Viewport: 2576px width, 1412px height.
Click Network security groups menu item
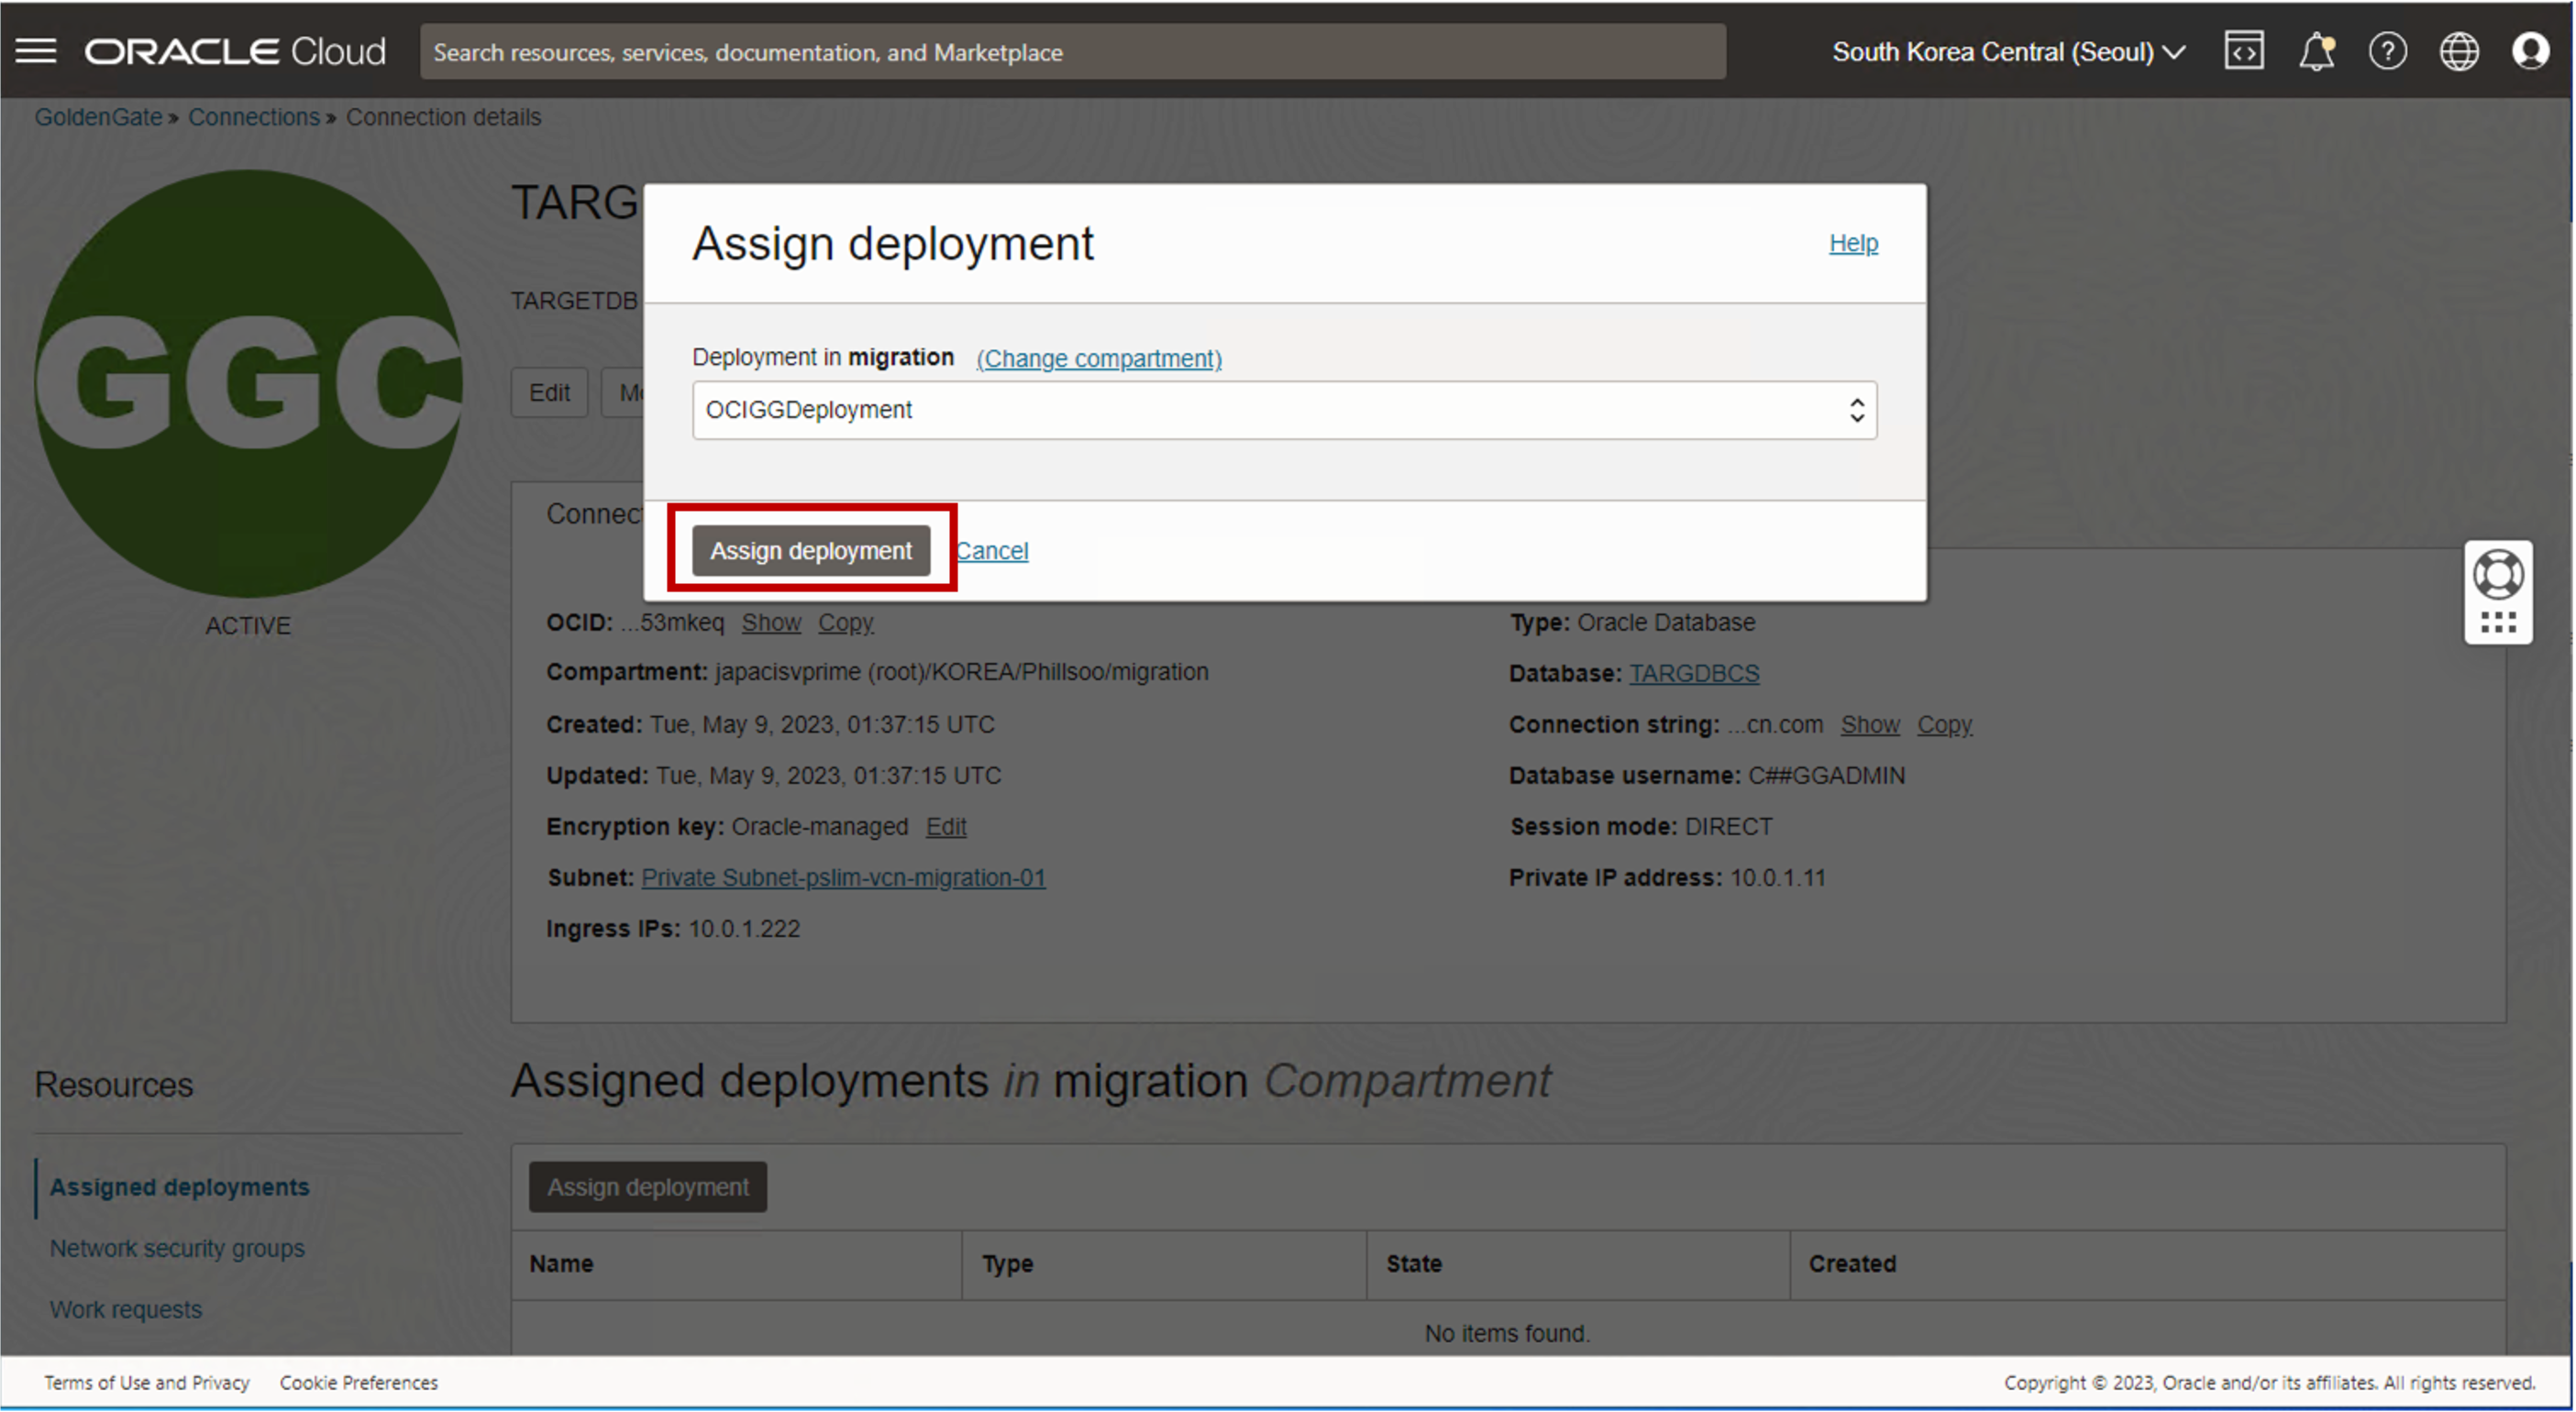177,1247
